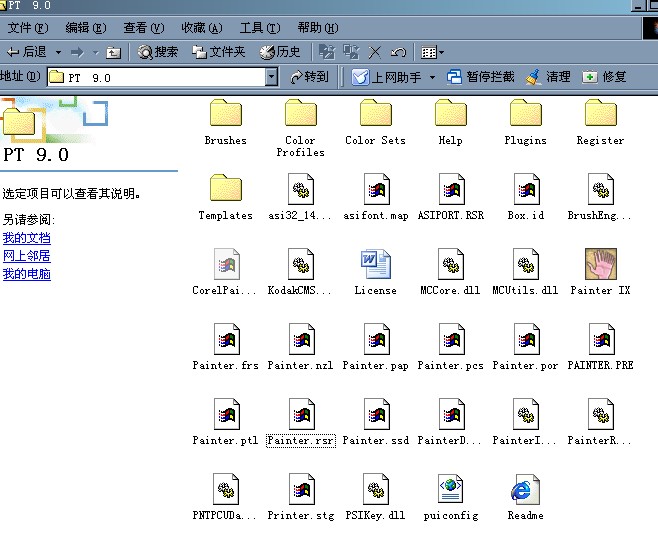
Task: Select the MCUtils.dll file icon
Action: [525, 264]
